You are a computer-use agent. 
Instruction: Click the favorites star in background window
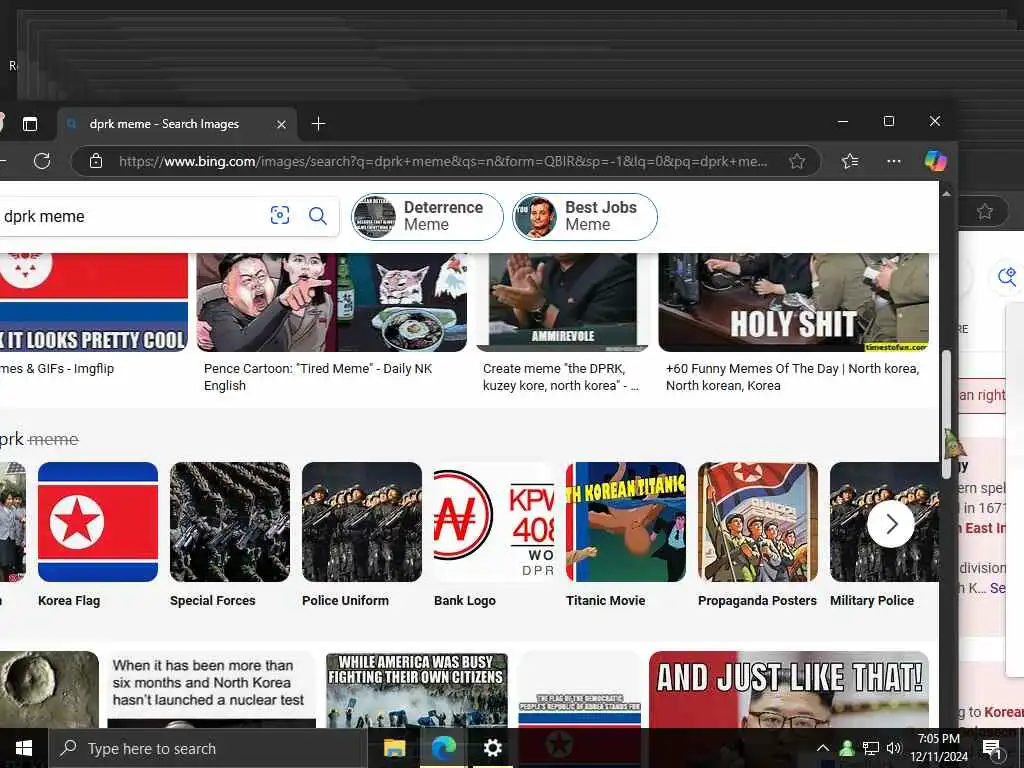click(x=985, y=211)
